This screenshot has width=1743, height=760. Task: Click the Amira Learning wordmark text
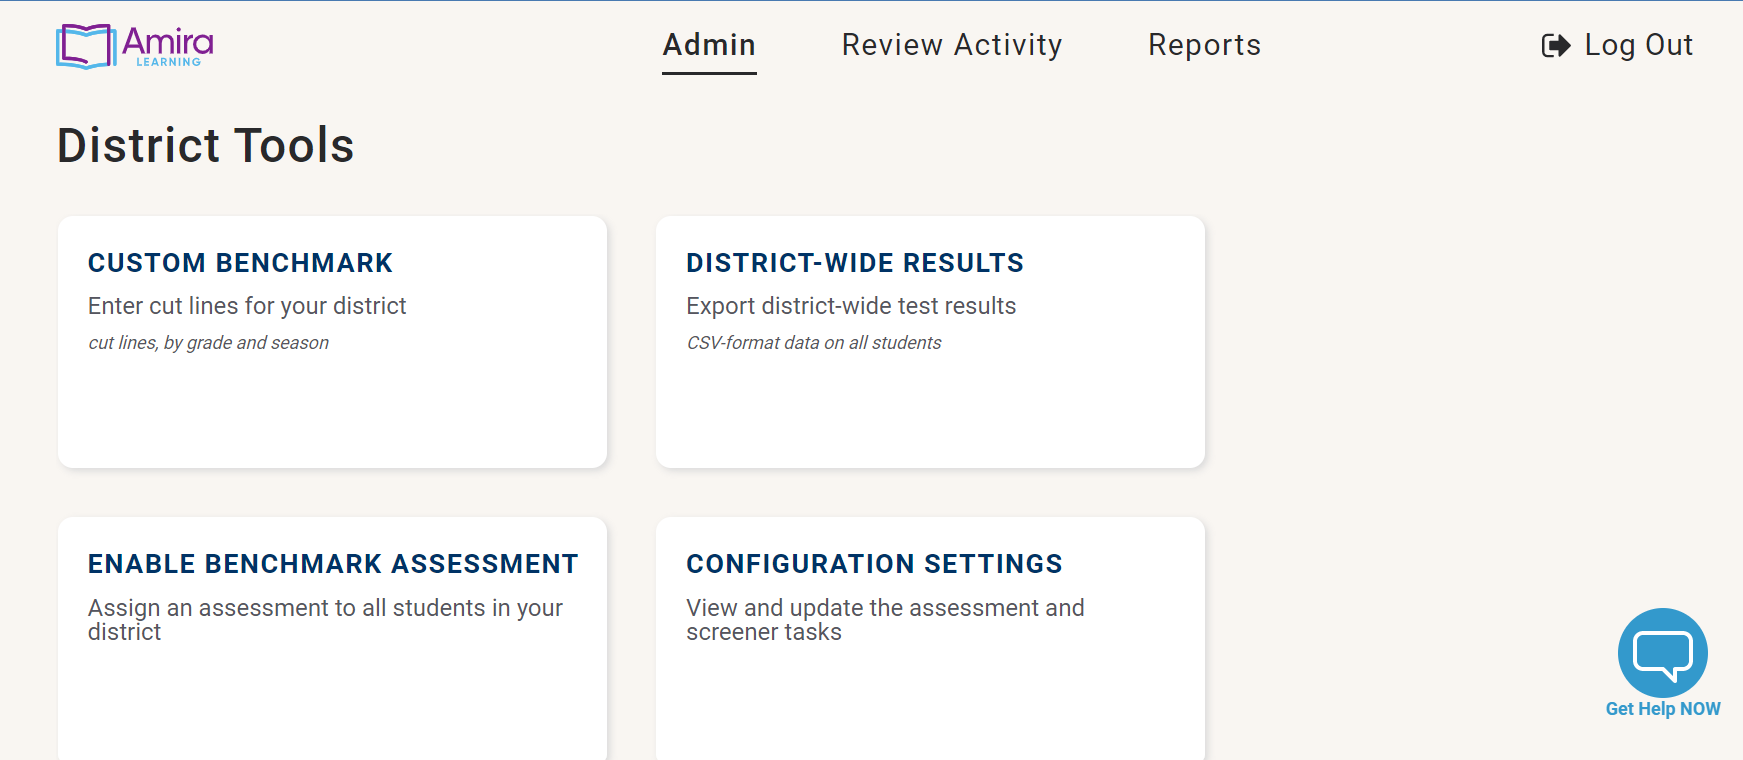(168, 45)
